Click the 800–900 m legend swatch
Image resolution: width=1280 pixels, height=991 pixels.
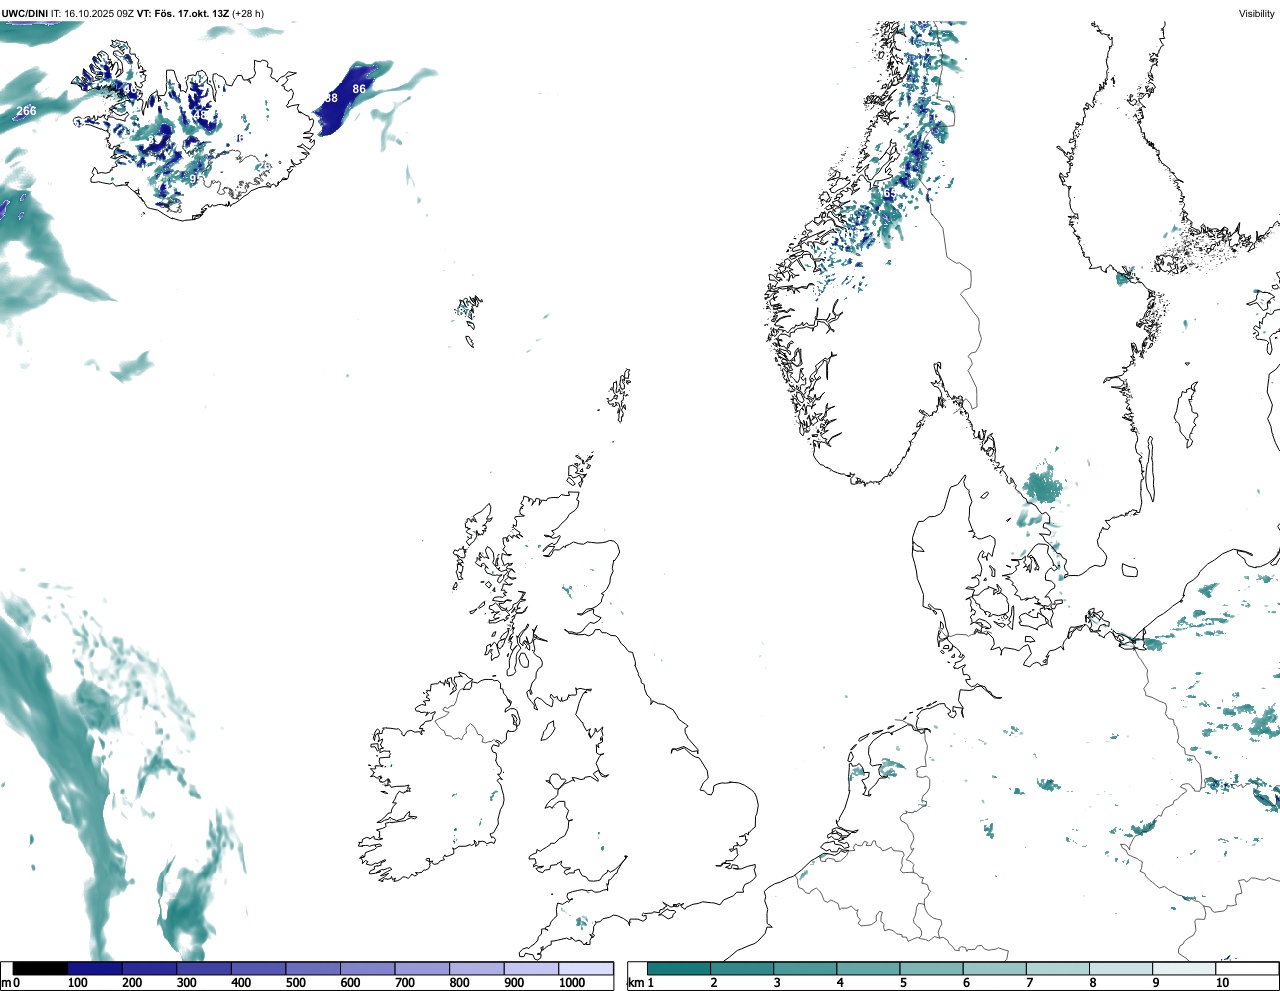click(x=477, y=968)
